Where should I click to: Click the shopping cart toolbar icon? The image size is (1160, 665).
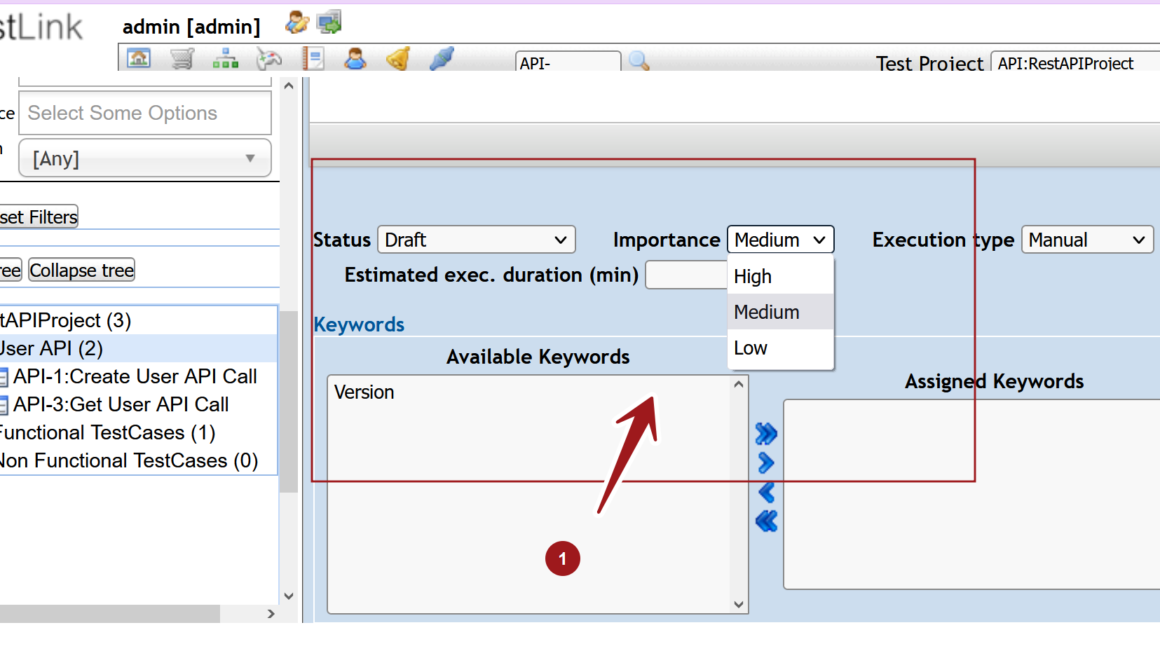point(182,58)
